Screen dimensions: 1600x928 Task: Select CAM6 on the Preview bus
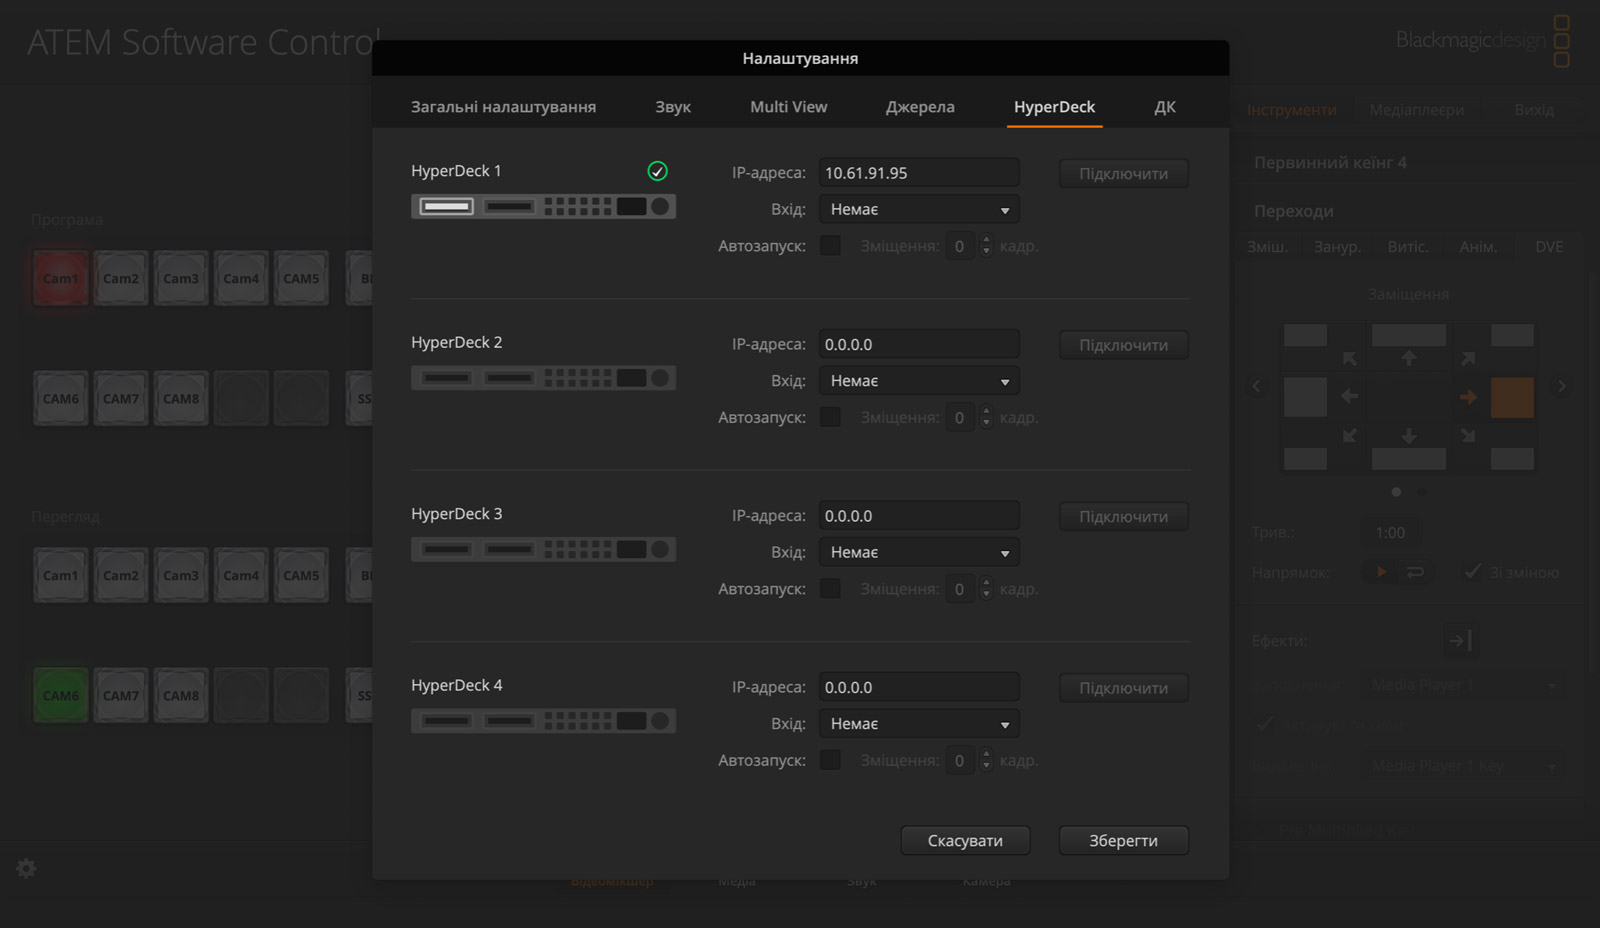click(61, 695)
